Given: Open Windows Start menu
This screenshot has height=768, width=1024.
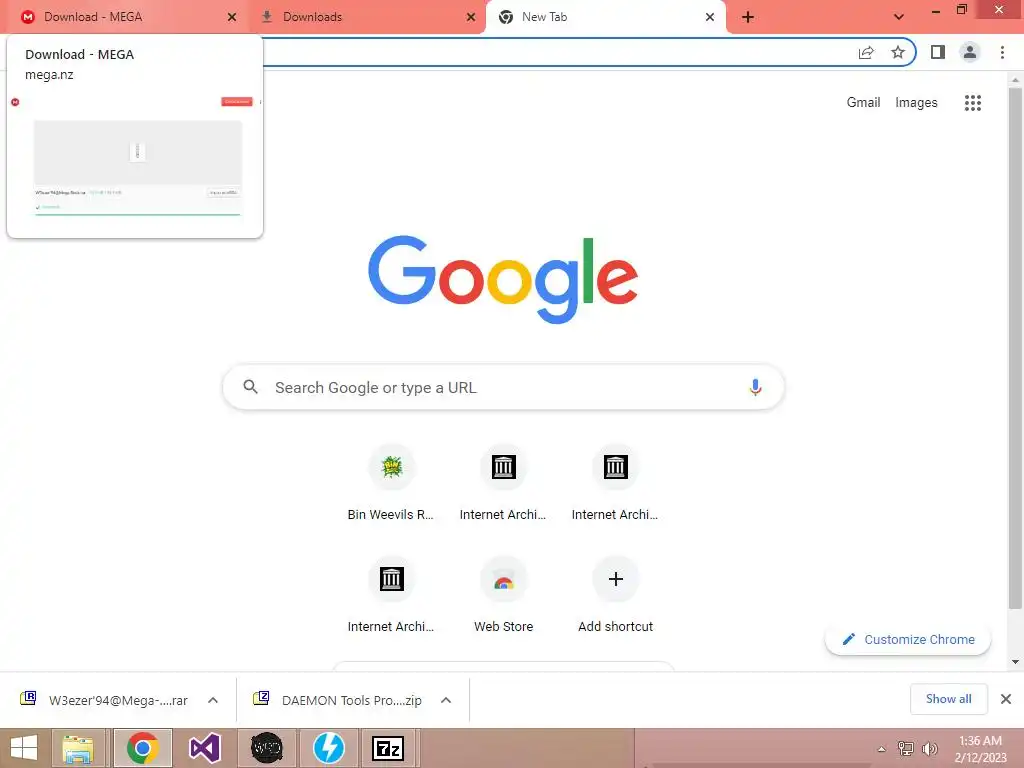Looking at the screenshot, I should coord(24,748).
